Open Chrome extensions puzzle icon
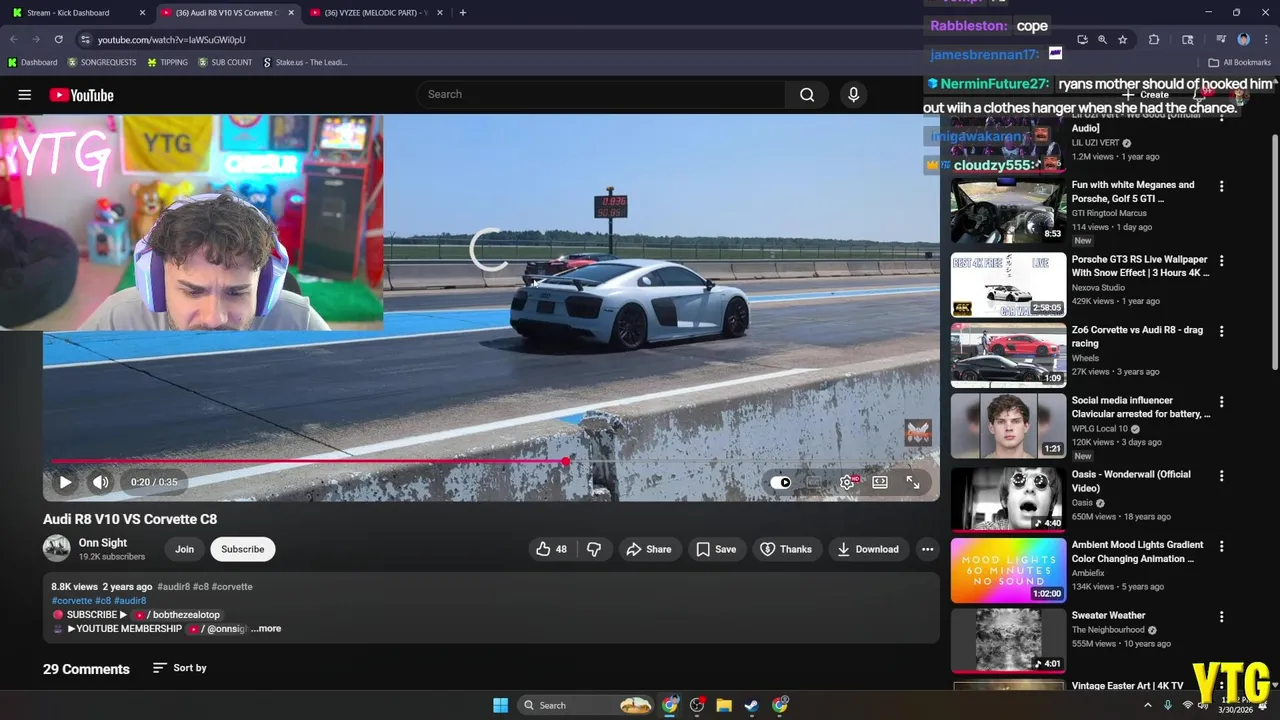 pyautogui.click(x=1154, y=40)
